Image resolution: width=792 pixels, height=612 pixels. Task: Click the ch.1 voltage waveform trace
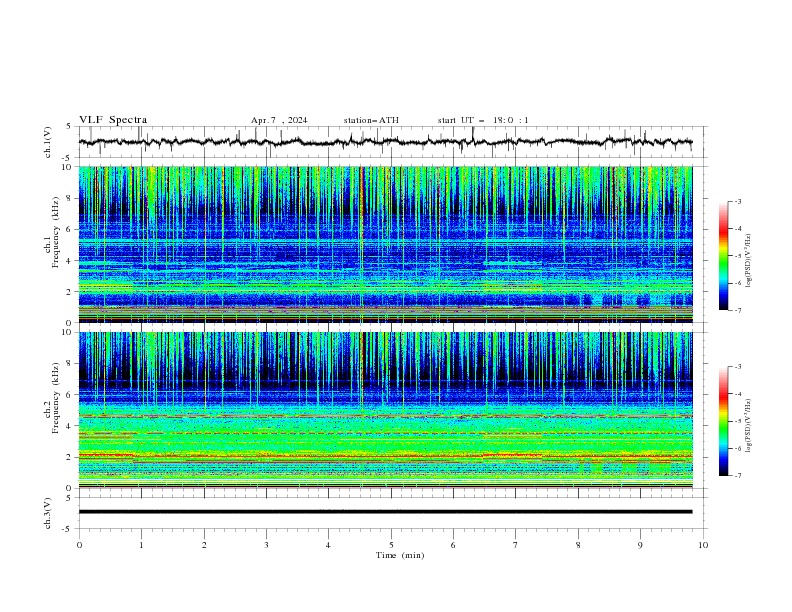click(385, 142)
